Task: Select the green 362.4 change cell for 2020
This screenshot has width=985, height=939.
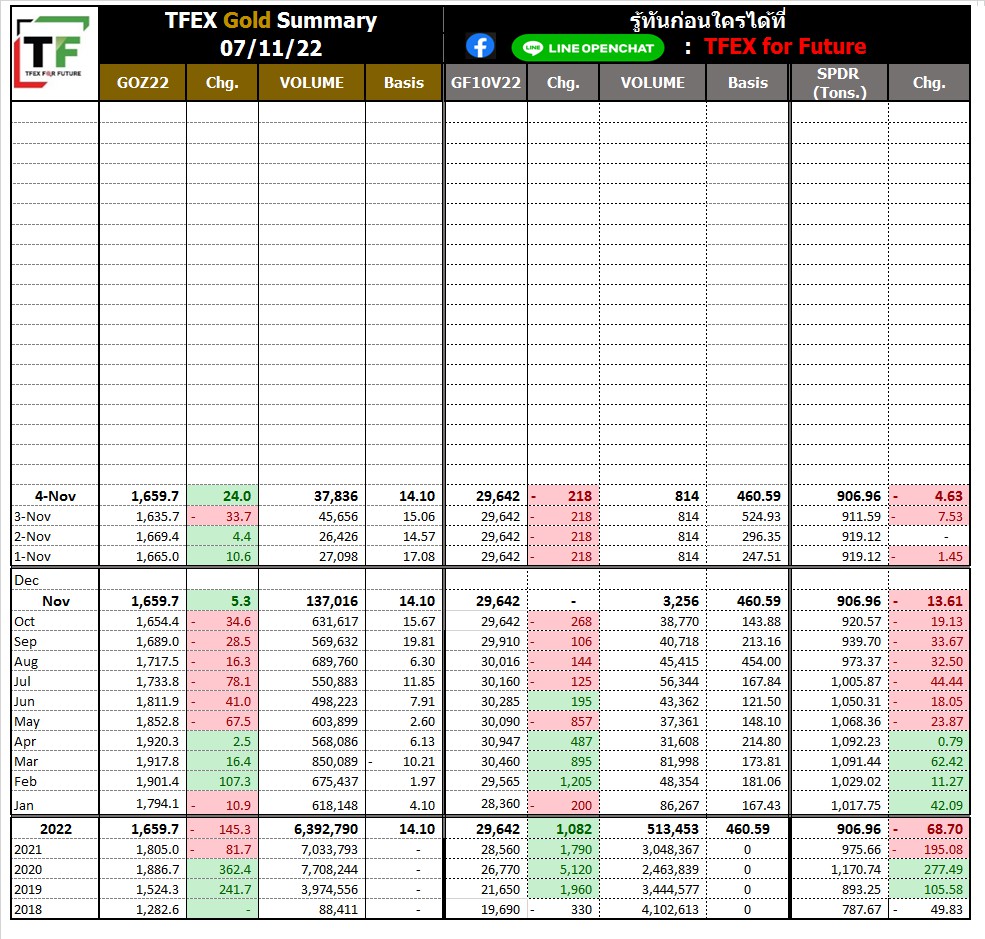Action: tap(222, 871)
